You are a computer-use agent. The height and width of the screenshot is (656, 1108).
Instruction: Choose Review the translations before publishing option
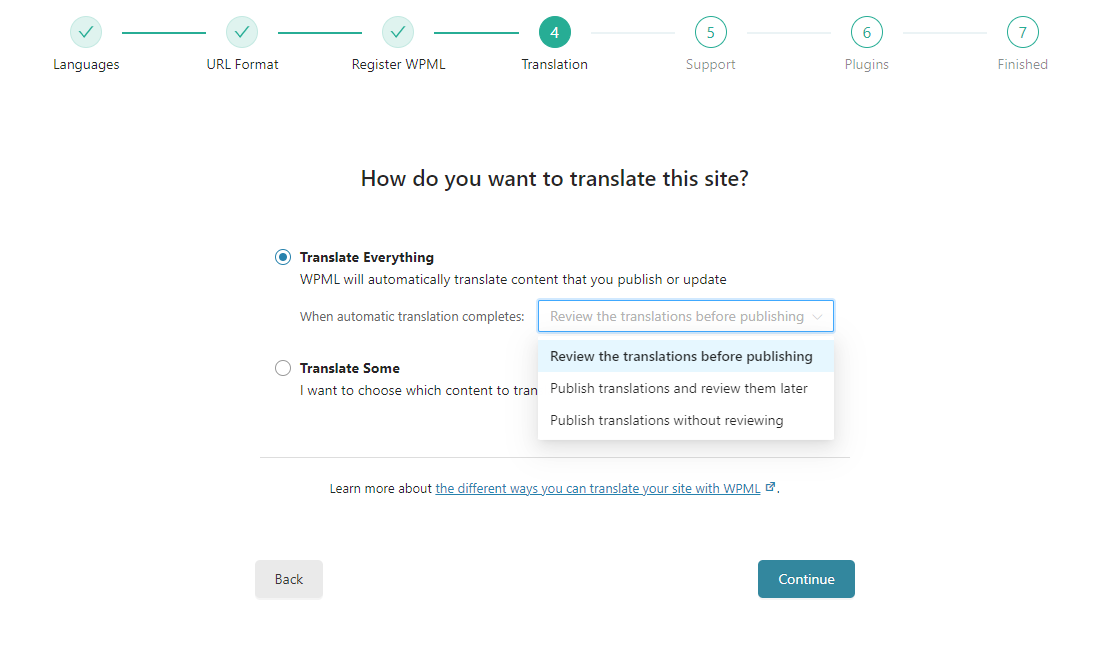coord(685,356)
